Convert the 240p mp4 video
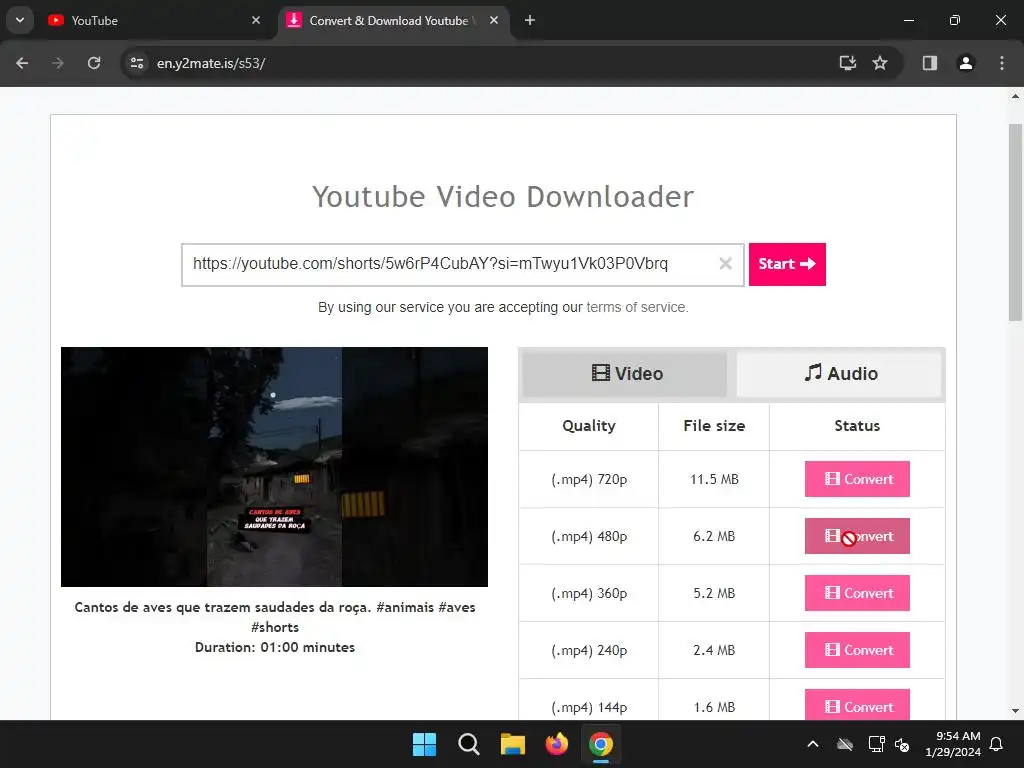The width and height of the screenshot is (1024, 768). point(857,650)
